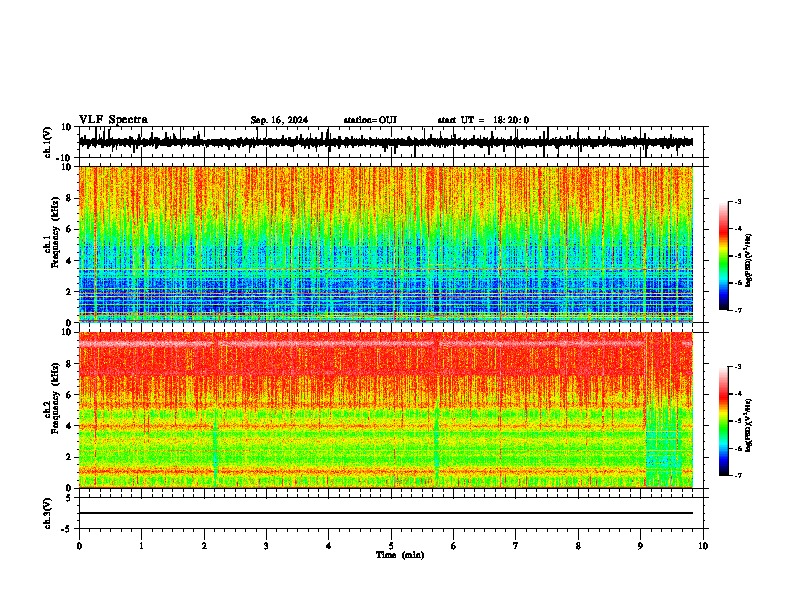
Task: Click the 'VLF Spectra' plot title
Action: [113, 120]
